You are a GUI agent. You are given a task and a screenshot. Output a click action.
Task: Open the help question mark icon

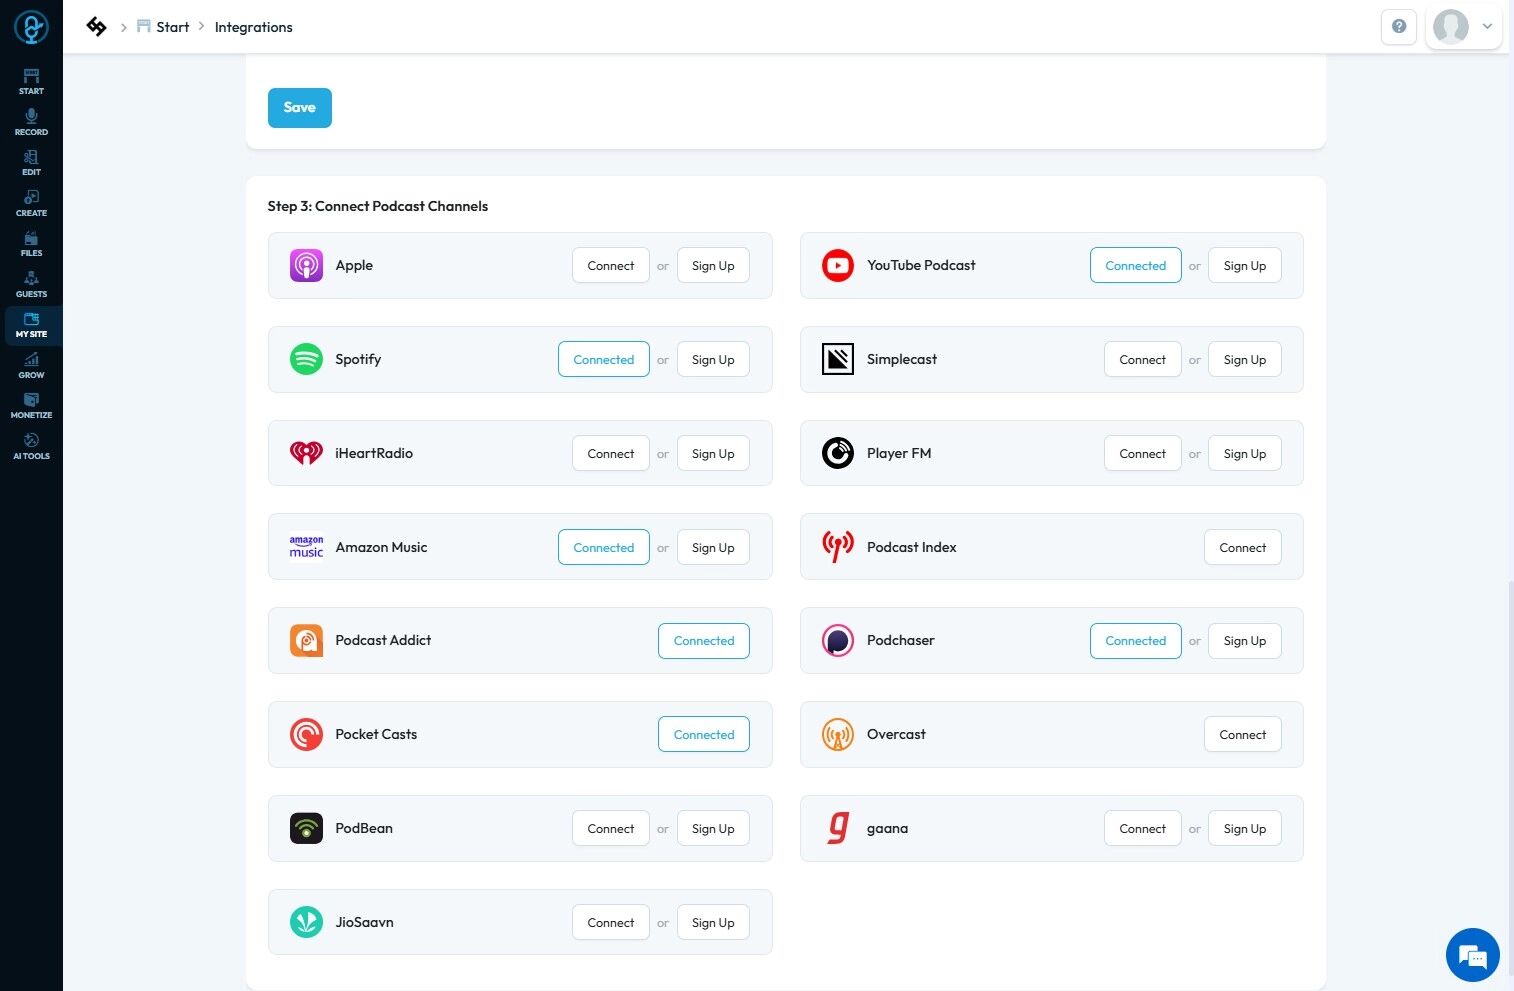pyautogui.click(x=1399, y=27)
